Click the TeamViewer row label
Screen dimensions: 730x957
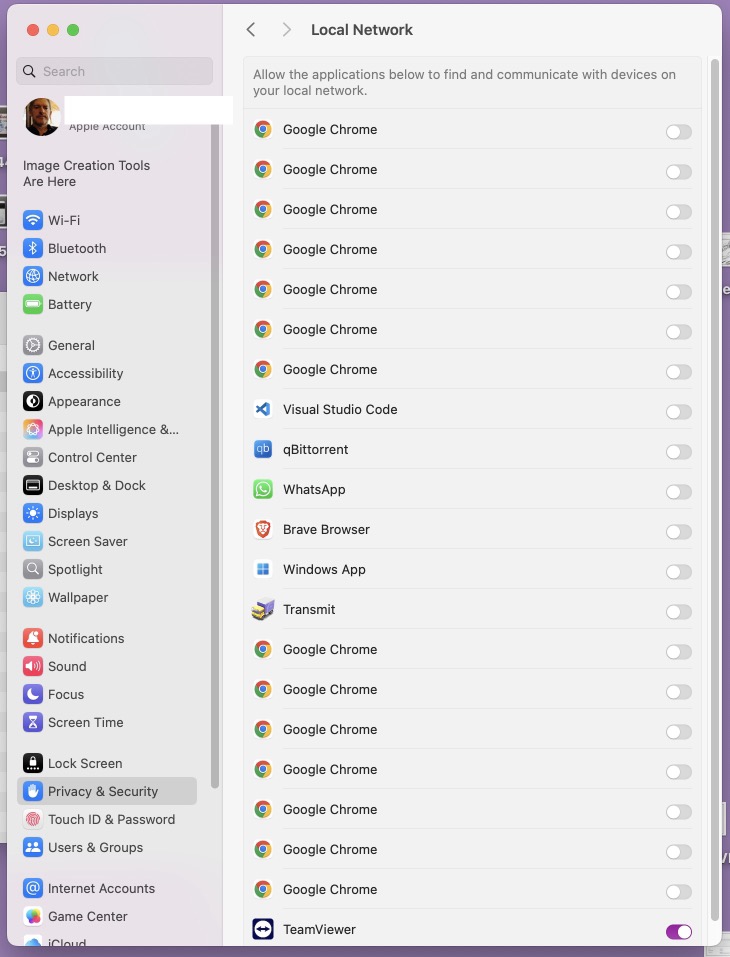click(x=319, y=930)
